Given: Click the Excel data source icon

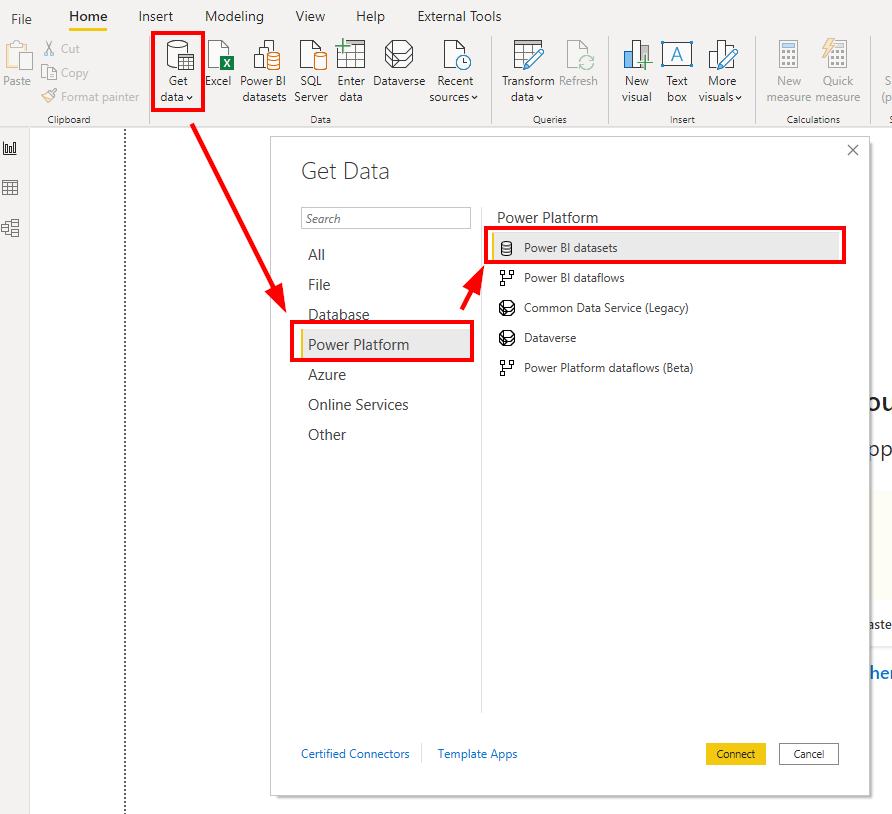Looking at the screenshot, I should (x=218, y=64).
